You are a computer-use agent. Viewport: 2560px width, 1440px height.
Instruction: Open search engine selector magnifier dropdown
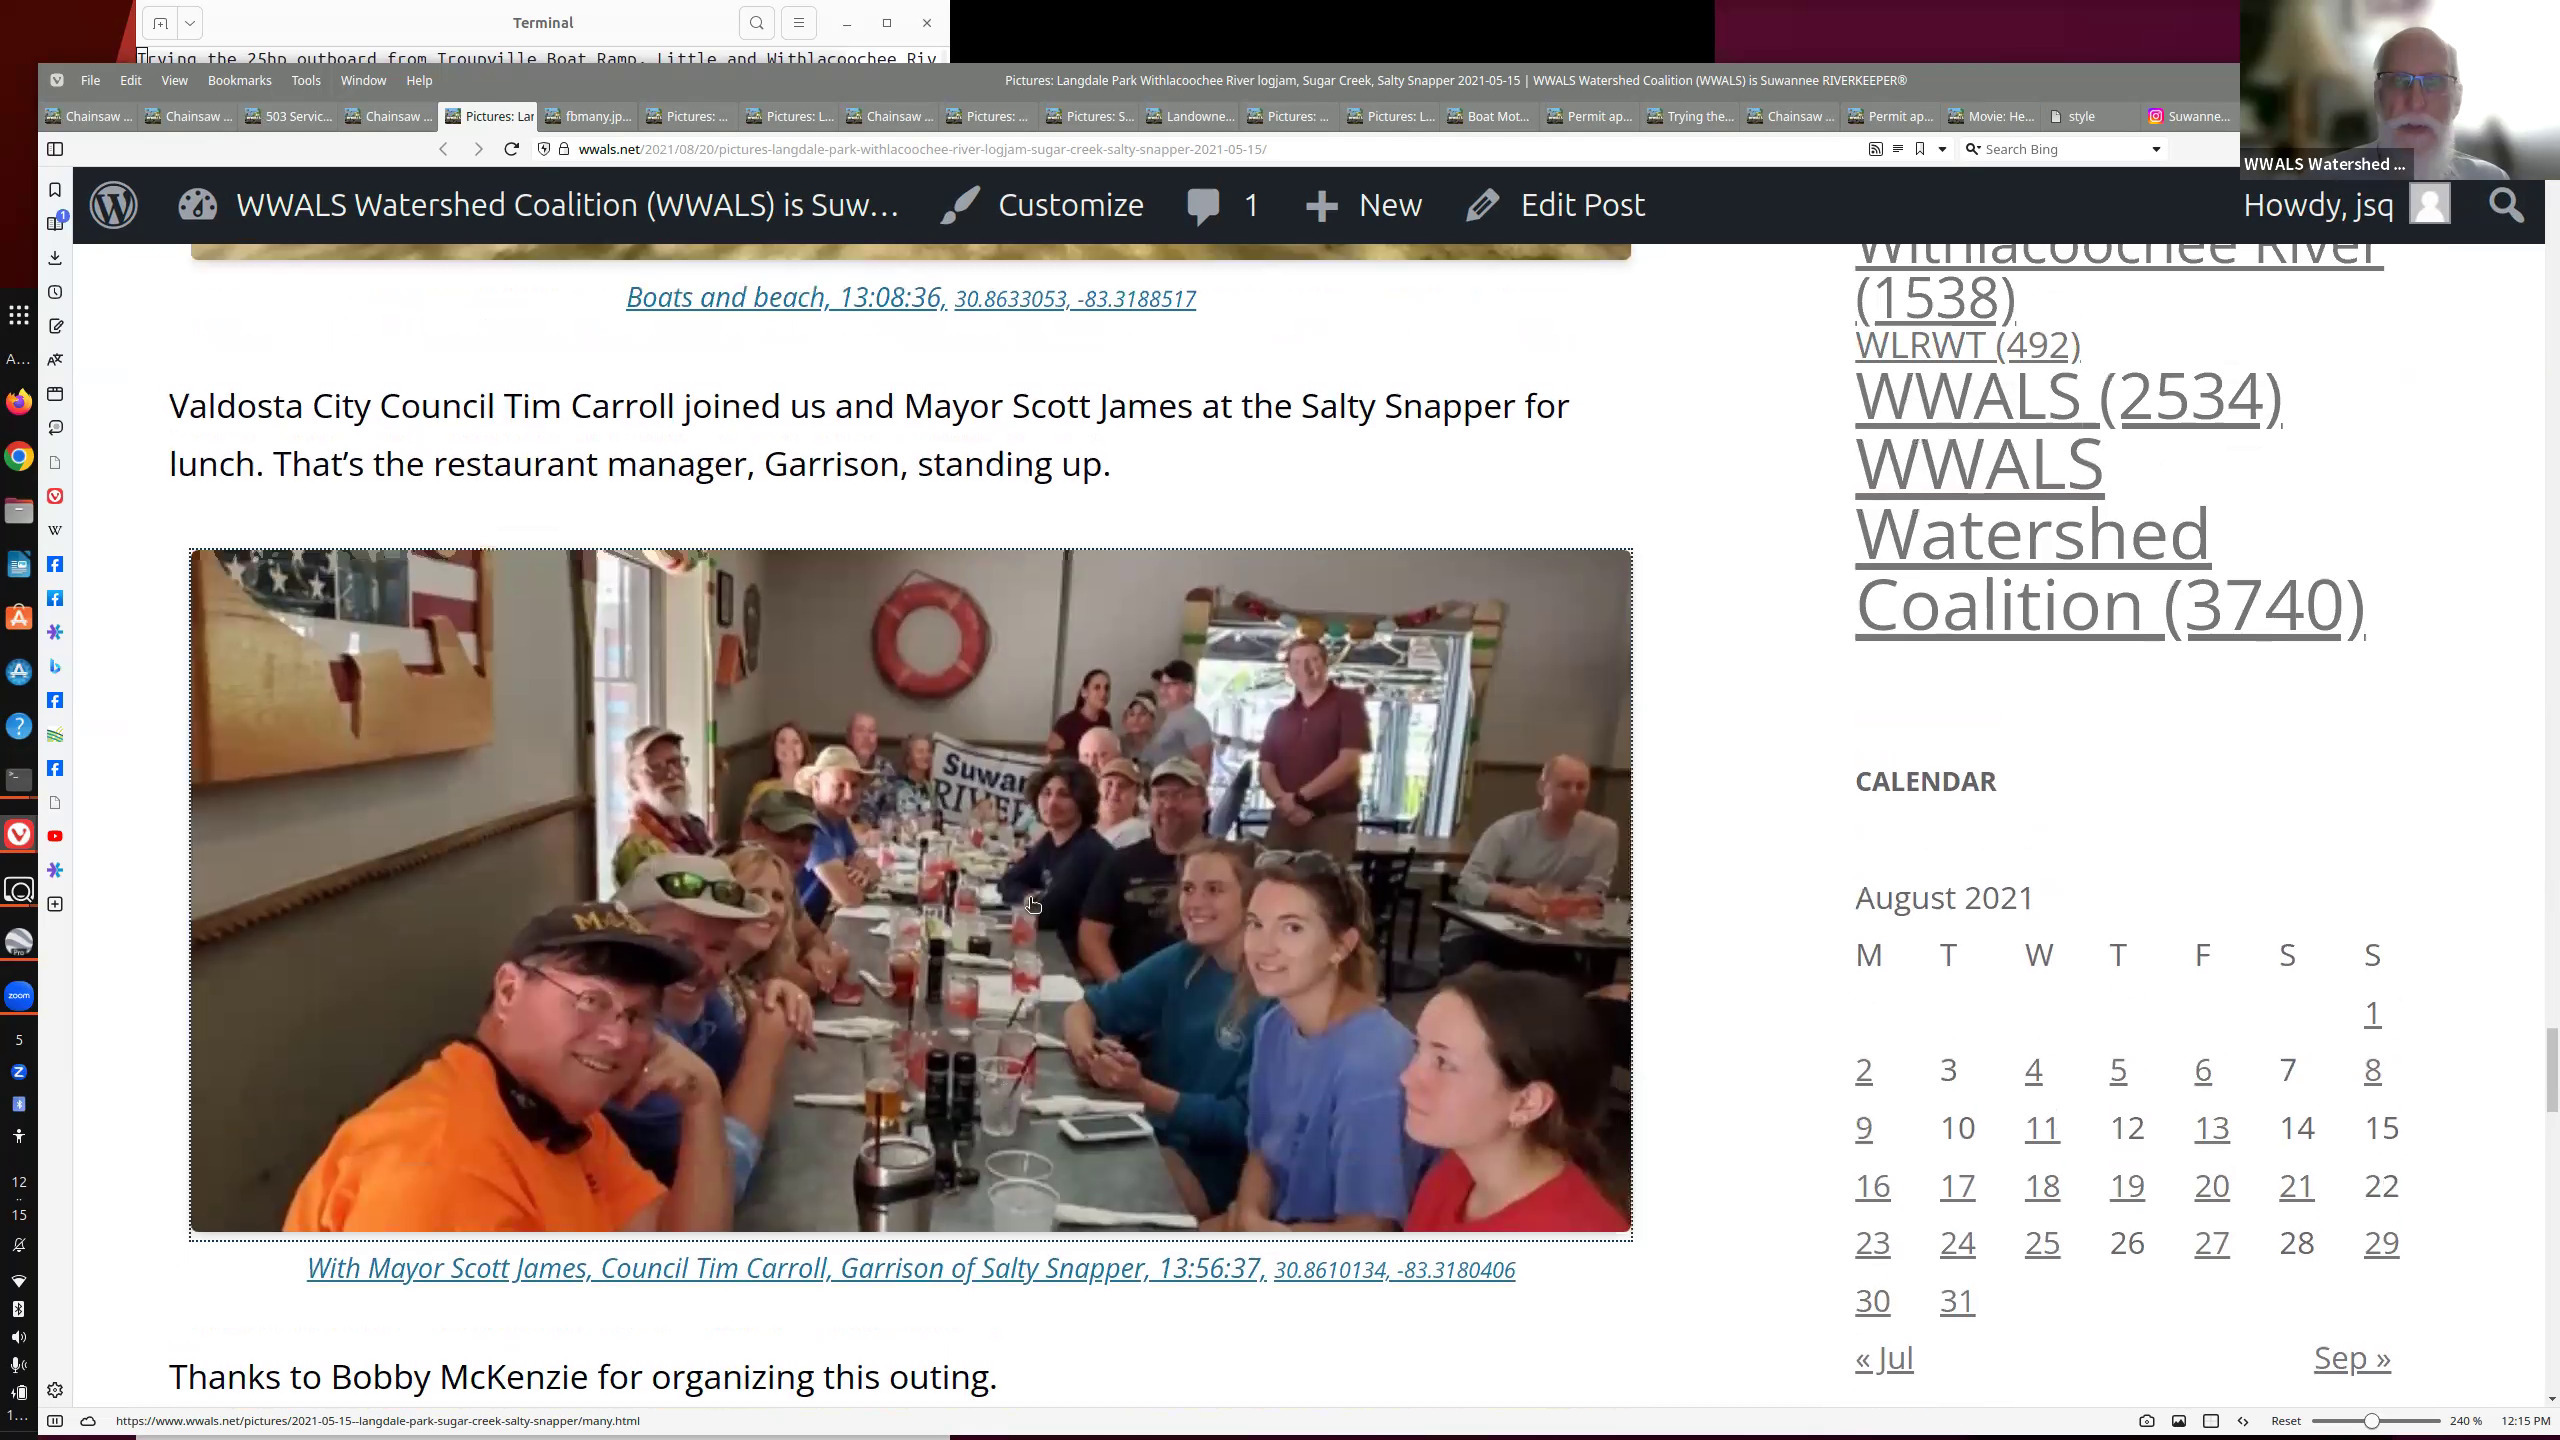tap(1972, 149)
